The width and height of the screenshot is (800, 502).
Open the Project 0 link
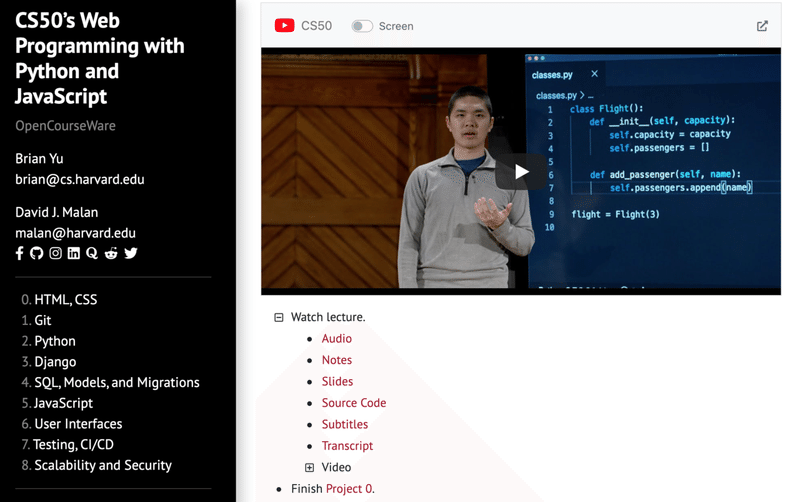point(349,489)
